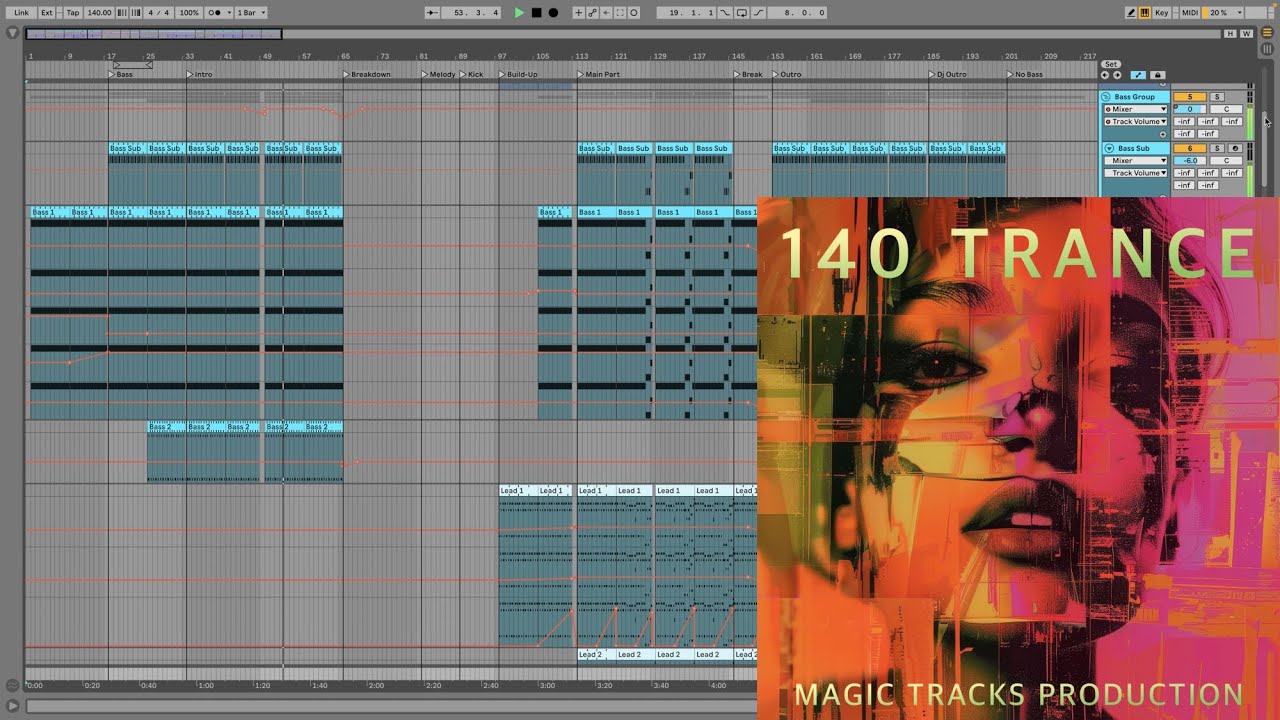1280x720 pixels.
Task: Toggle the Punch-Out switch icon
Action: click(x=759, y=13)
